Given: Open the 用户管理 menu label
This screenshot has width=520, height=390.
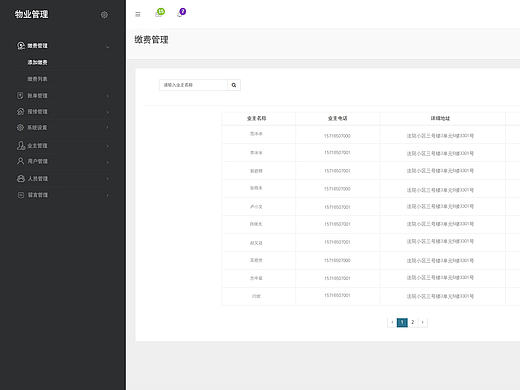Looking at the screenshot, I should (37, 161).
